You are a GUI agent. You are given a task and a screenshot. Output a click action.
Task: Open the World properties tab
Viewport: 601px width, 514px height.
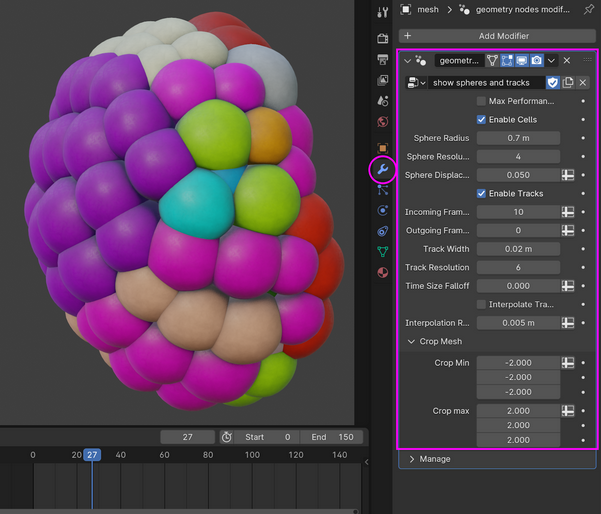(x=383, y=122)
